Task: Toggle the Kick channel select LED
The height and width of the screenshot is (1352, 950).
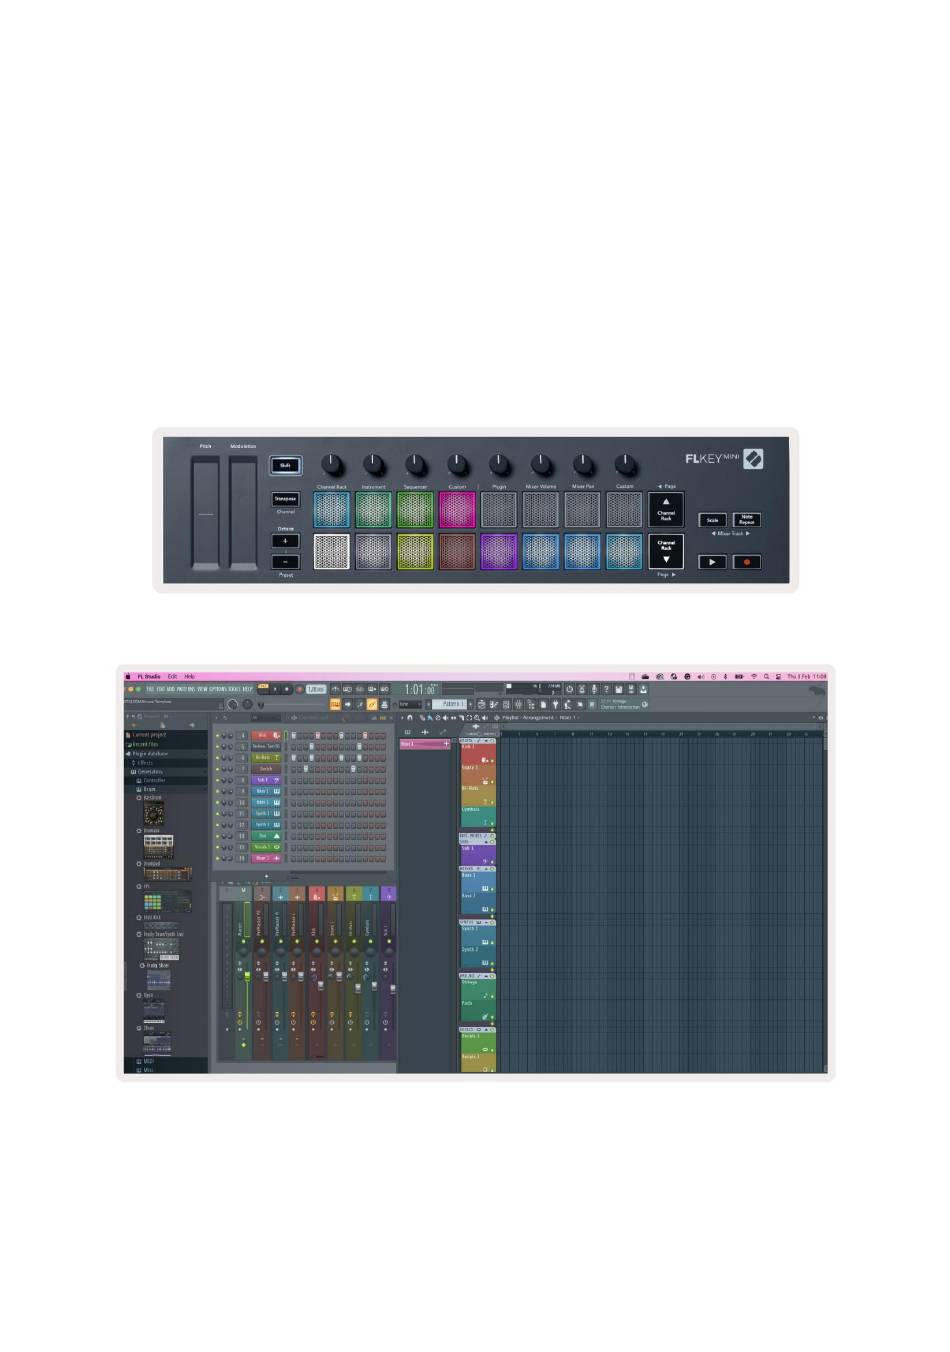Action: (x=286, y=736)
